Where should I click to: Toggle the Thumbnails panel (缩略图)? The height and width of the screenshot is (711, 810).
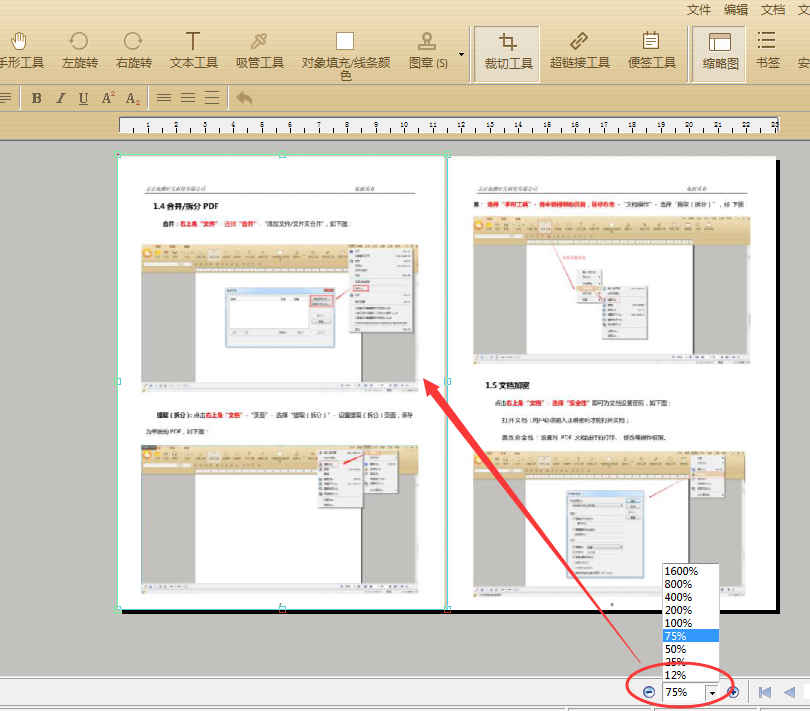pos(720,54)
